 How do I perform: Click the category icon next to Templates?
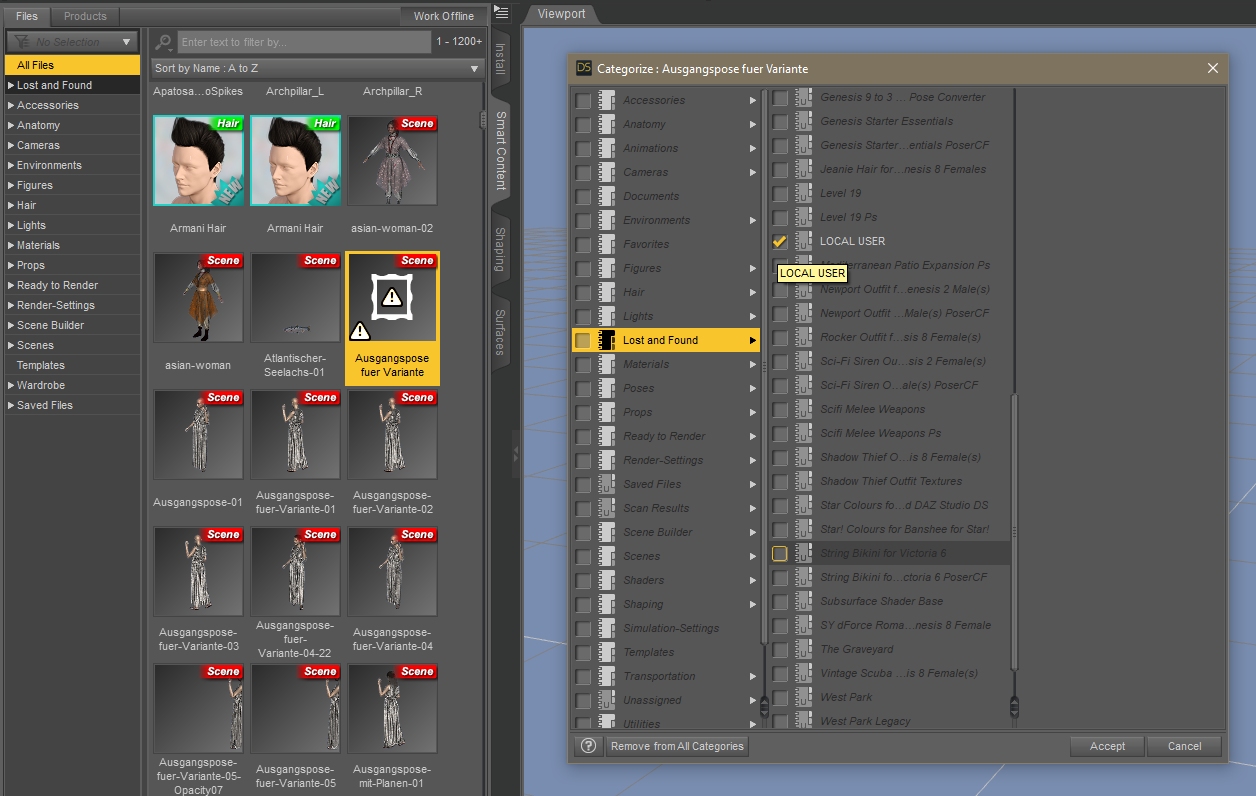[x=606, y=652]
